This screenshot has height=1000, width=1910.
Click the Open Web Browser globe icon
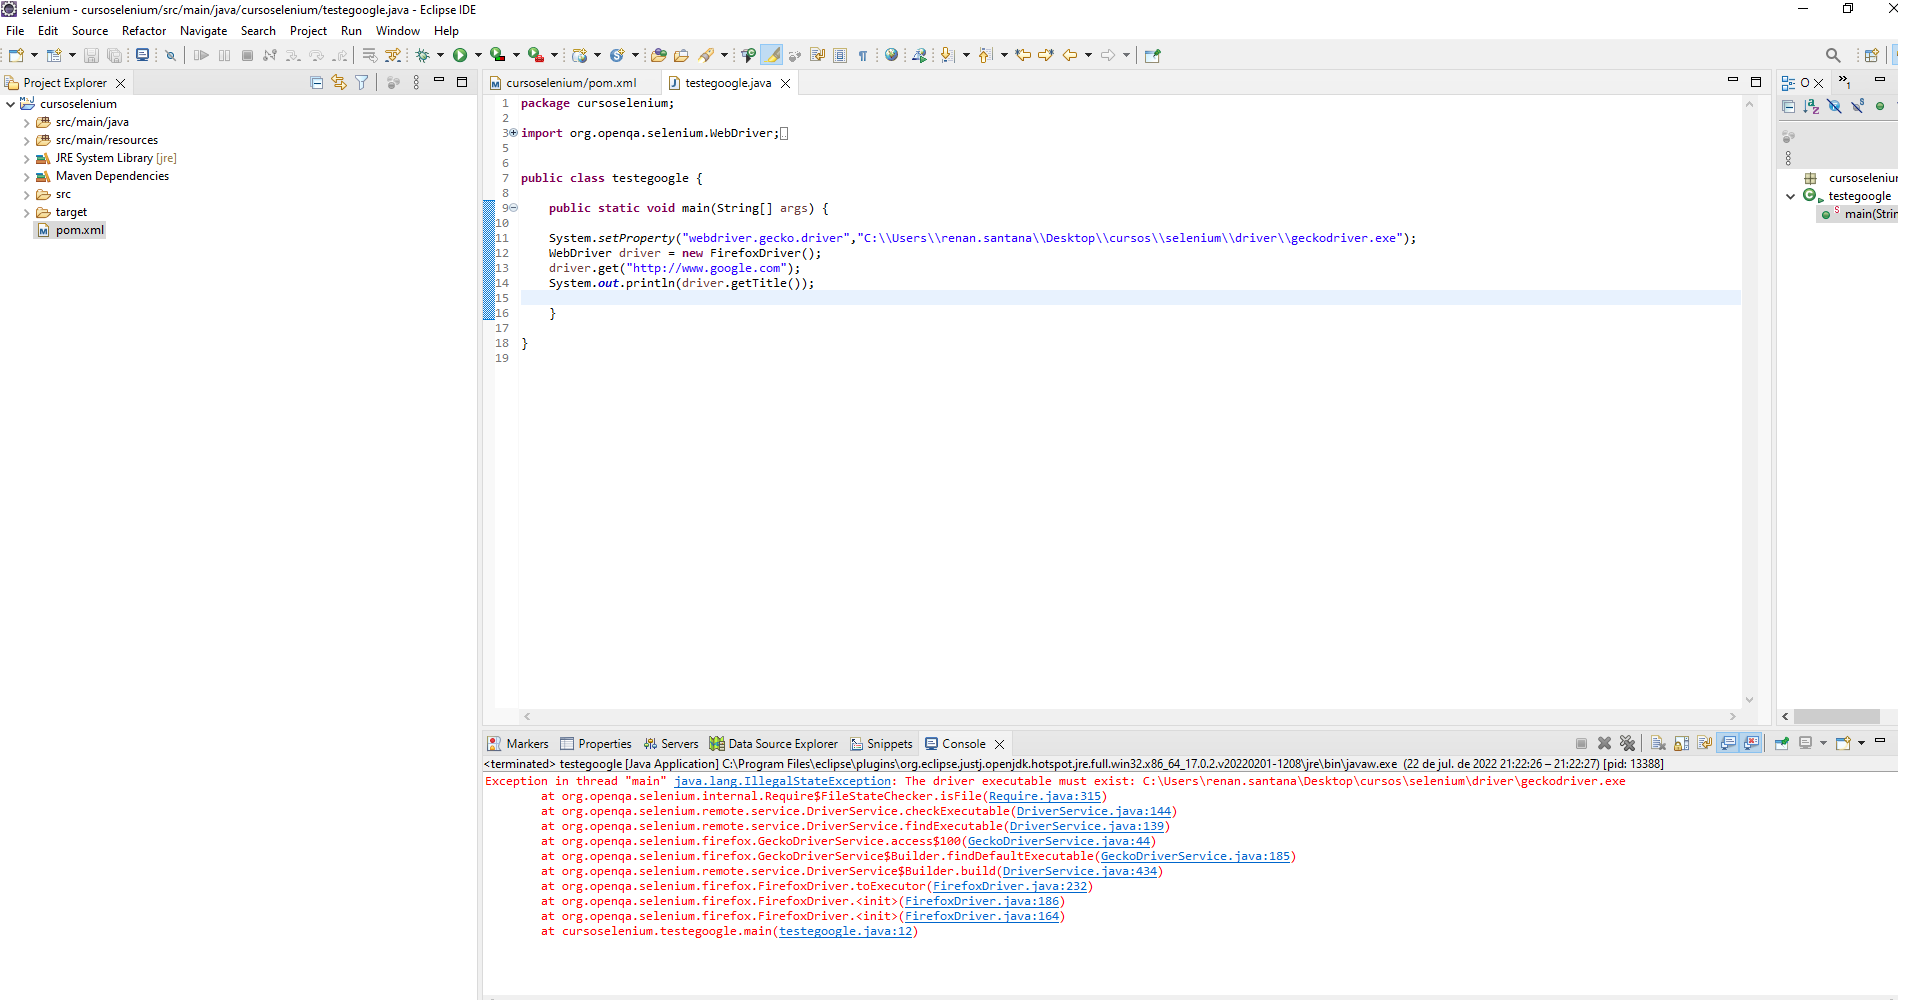click(891, 55)
